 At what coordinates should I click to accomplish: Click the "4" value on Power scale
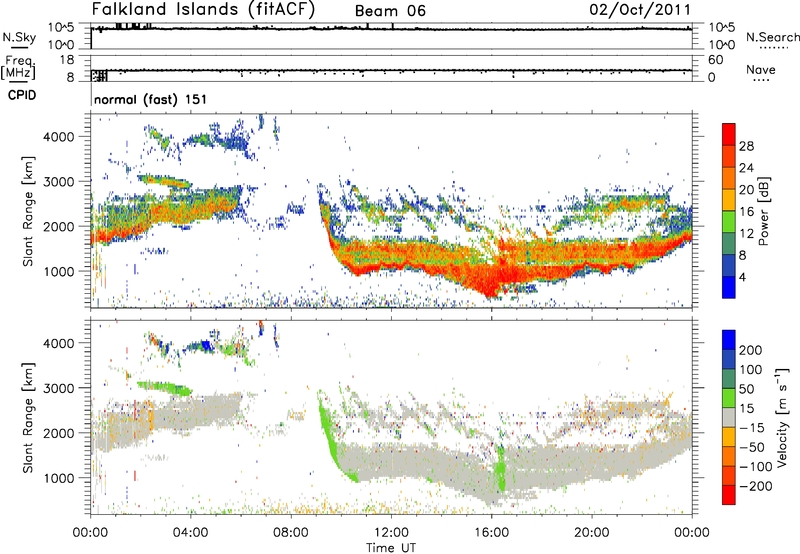[742, 277]
